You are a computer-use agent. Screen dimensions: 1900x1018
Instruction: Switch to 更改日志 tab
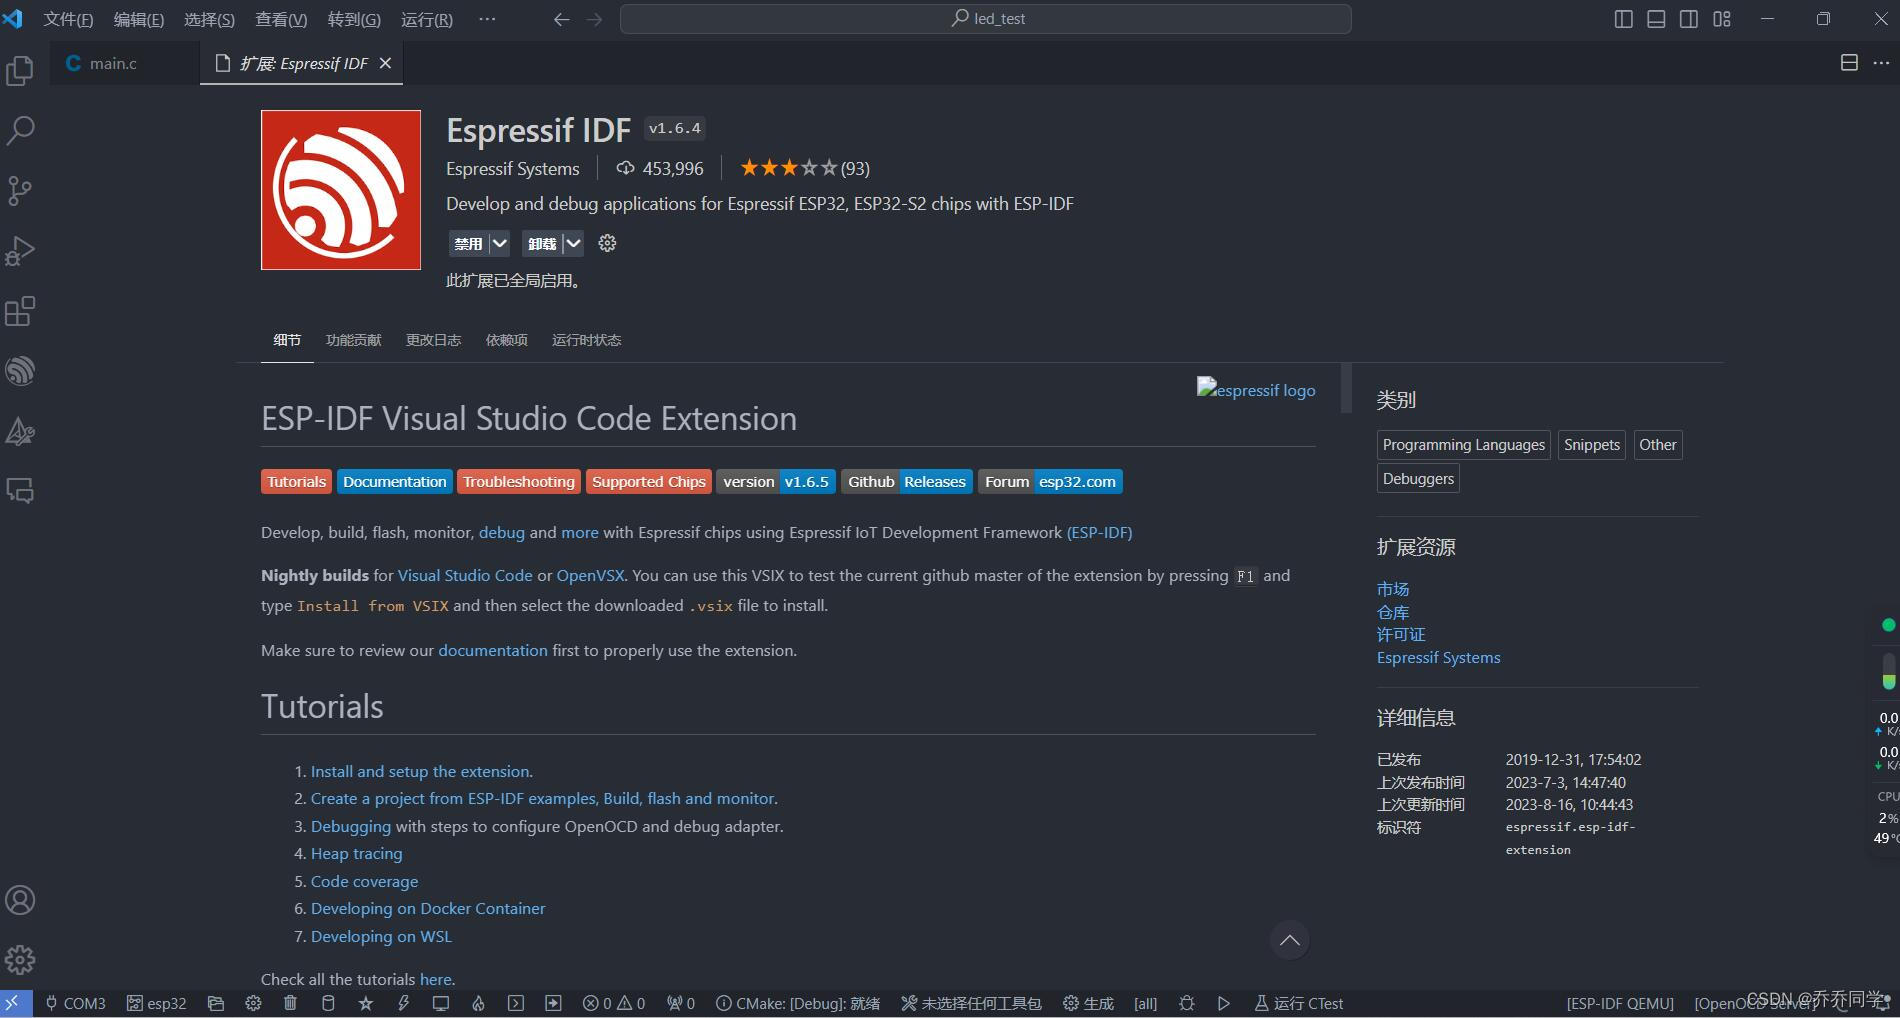coord(433,340)
